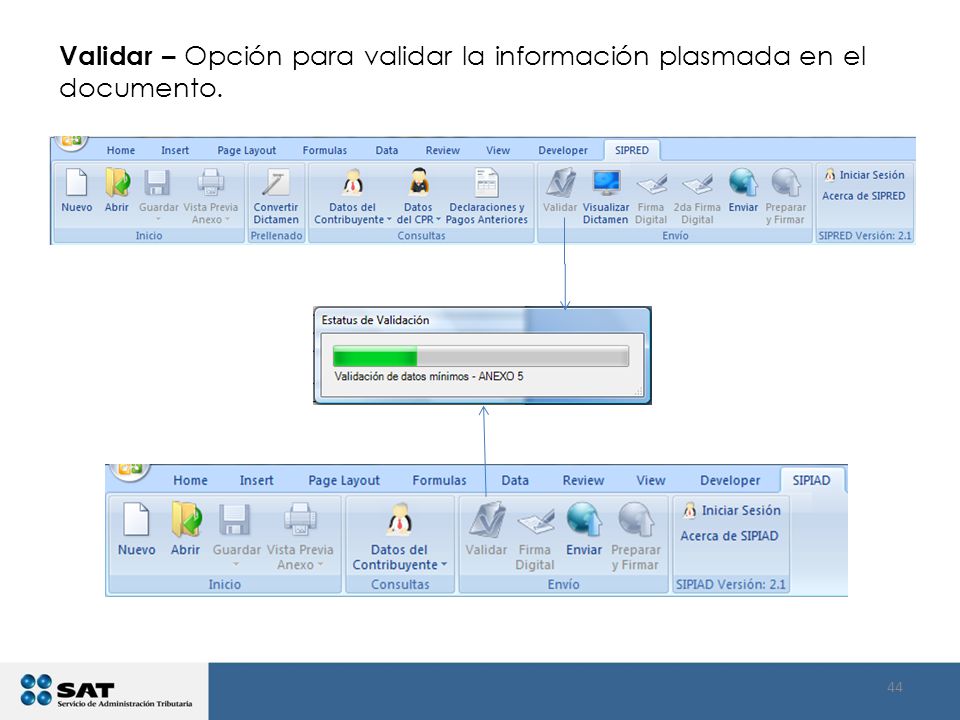Click Enviar globe icon in SIPRED ribbon

(x=743, y=190)
